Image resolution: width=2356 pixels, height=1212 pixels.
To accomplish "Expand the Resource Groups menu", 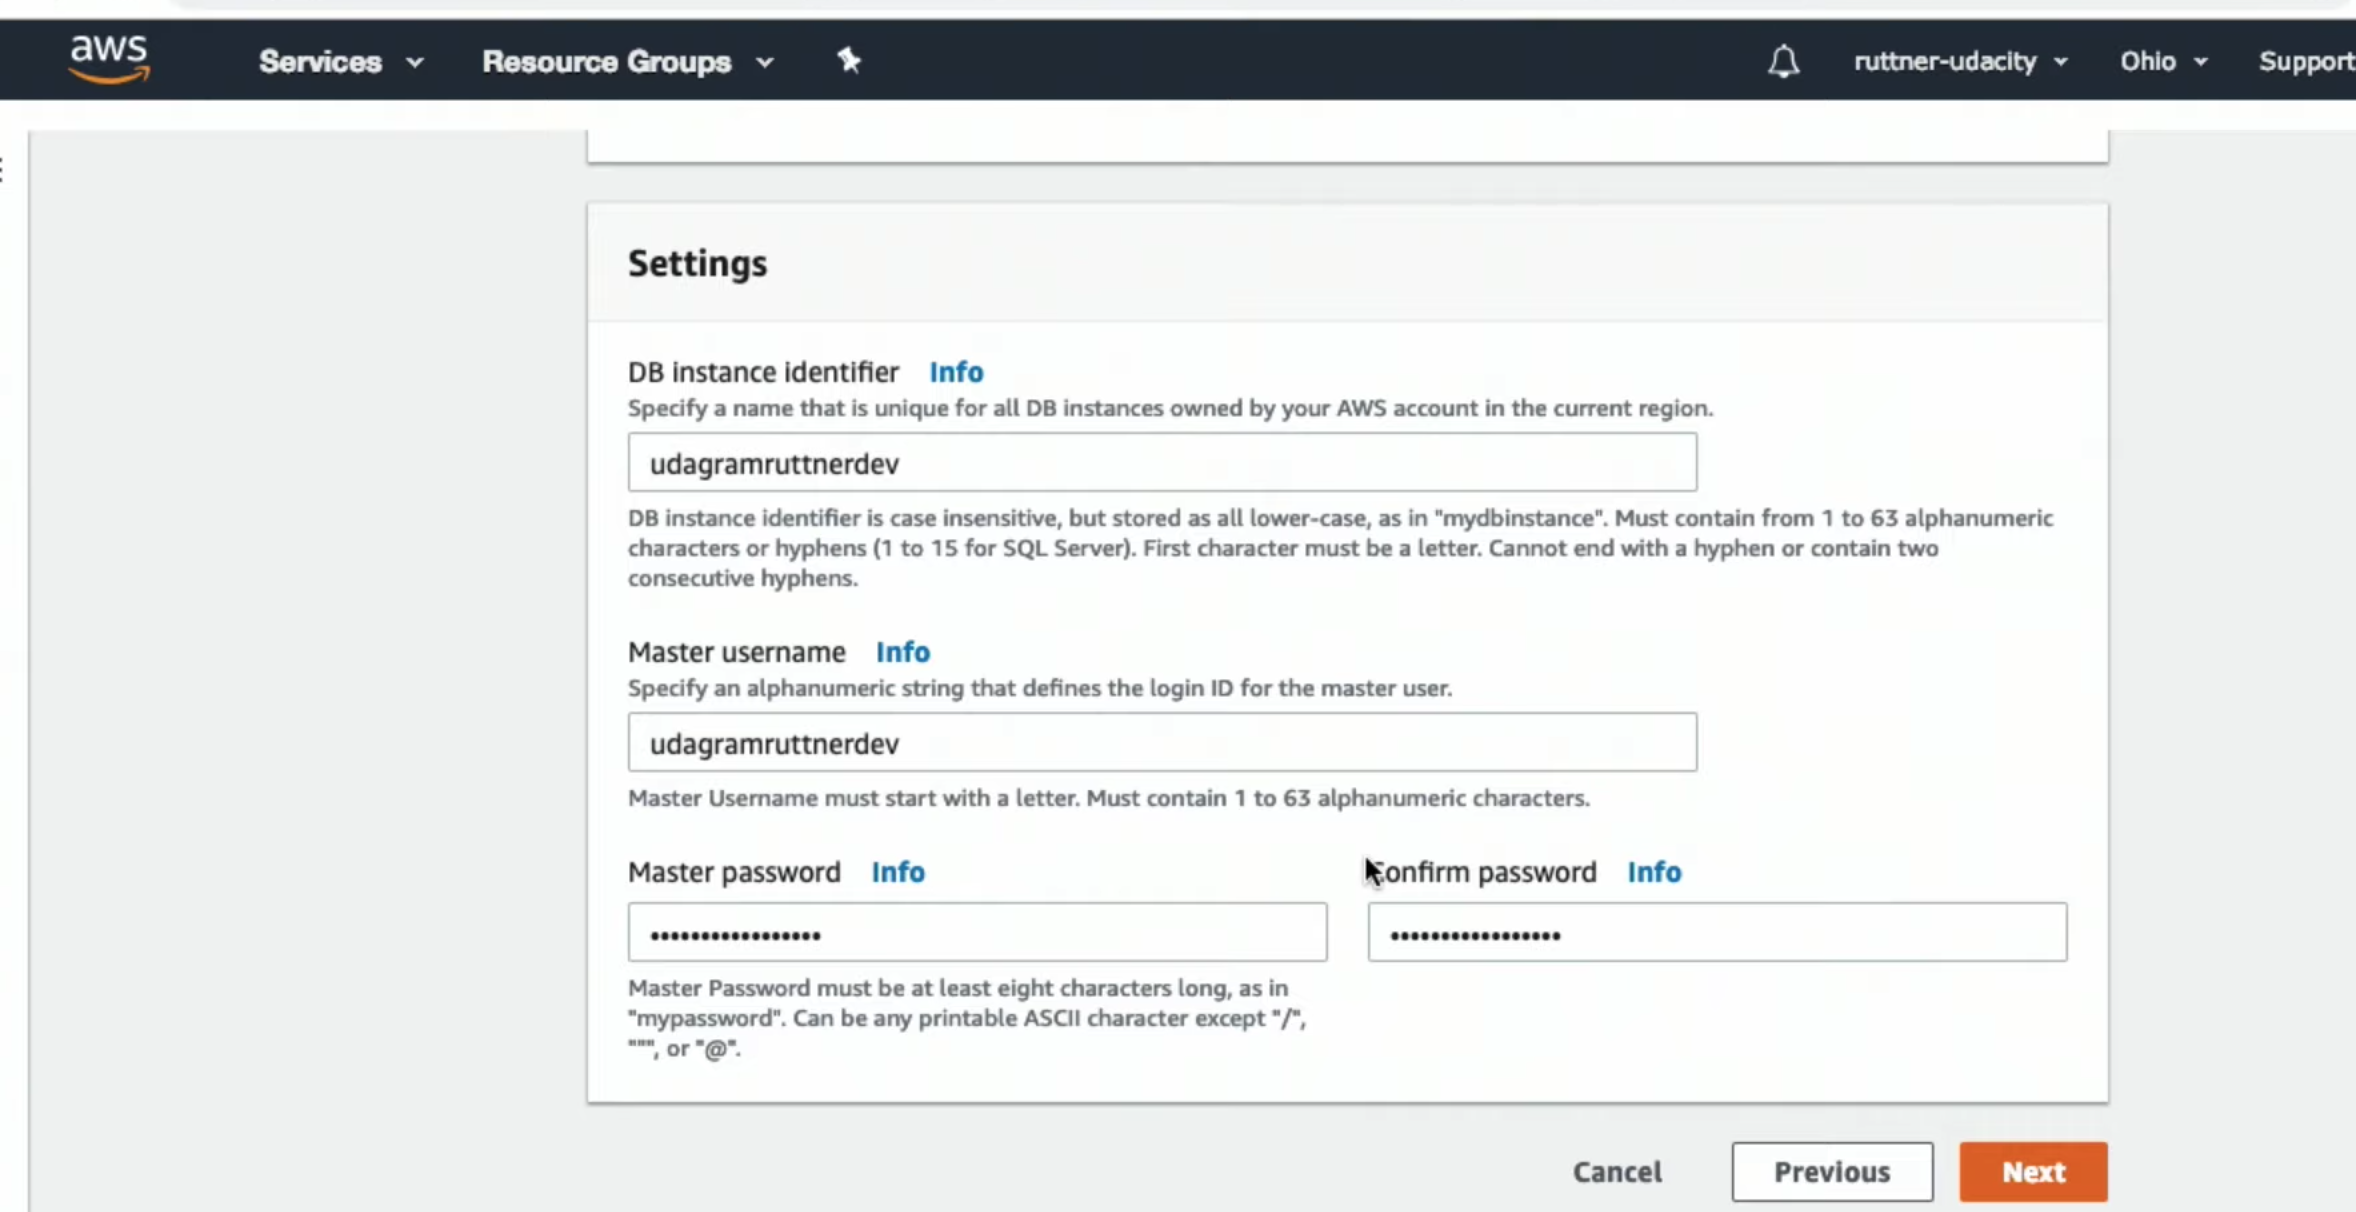I will coord(627,62).
